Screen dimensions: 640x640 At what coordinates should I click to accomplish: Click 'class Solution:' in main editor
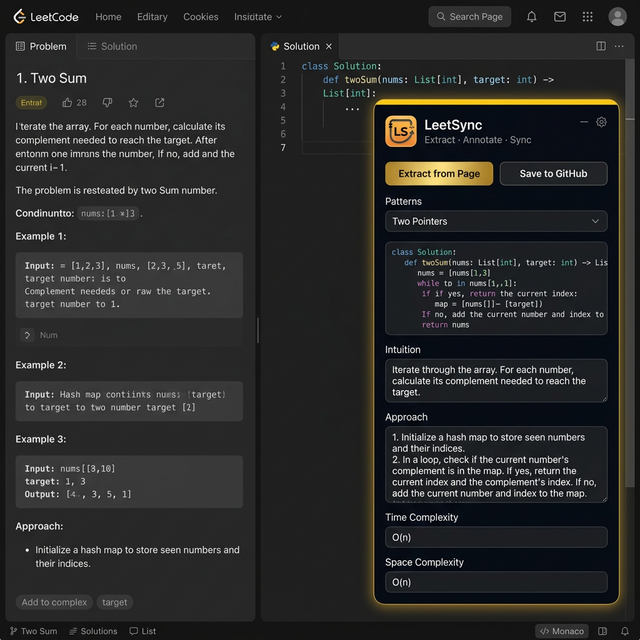(x=341, y=66)
